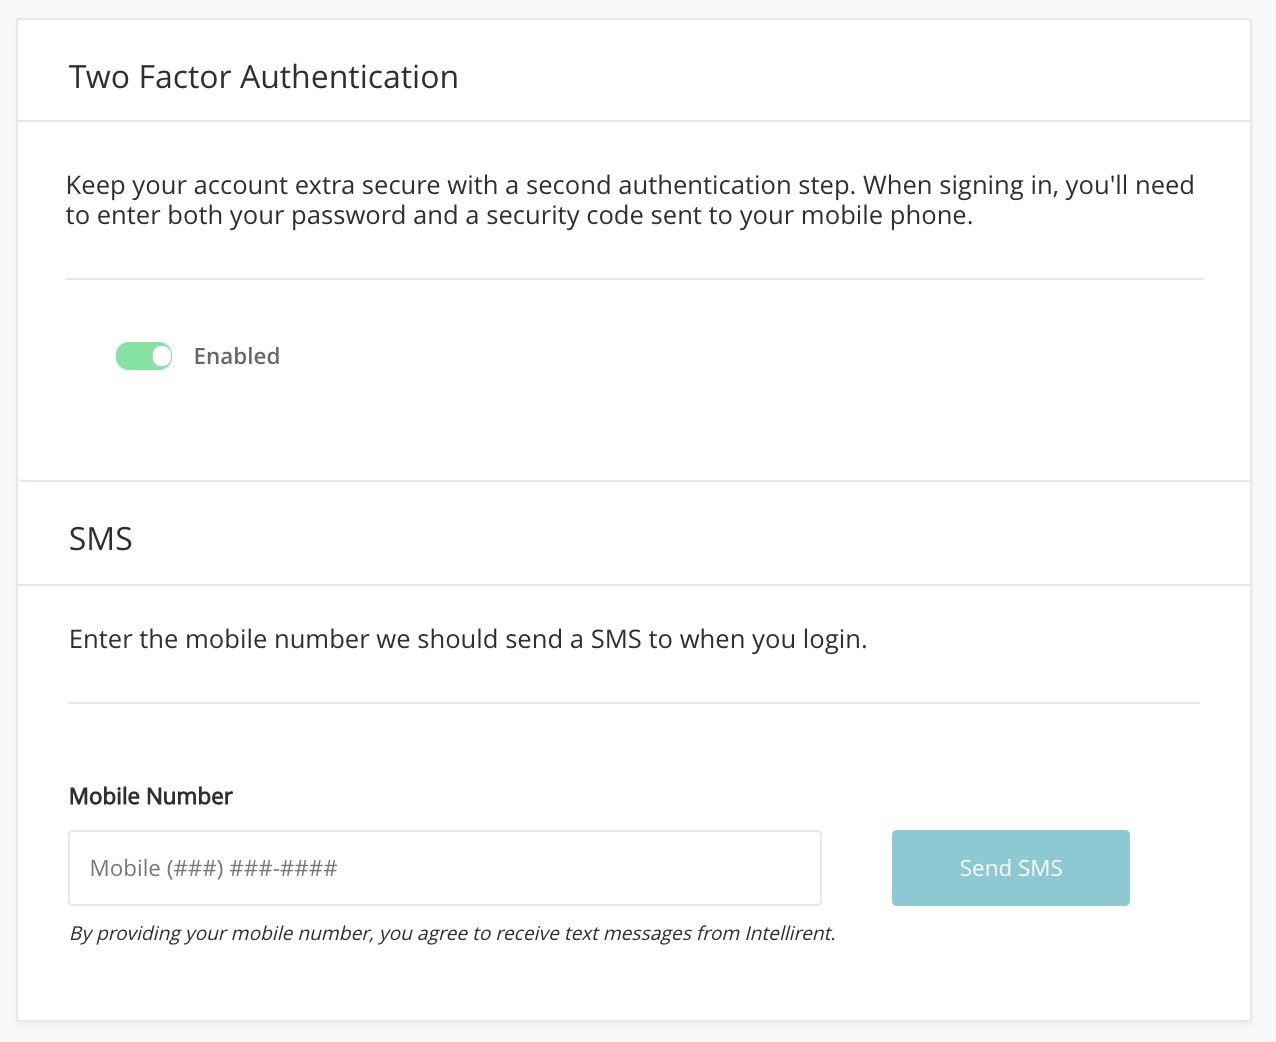The width and height of the screenshot is (1276, 1042).
Task: Click the SMS section heading
Action: coord(101,539)
